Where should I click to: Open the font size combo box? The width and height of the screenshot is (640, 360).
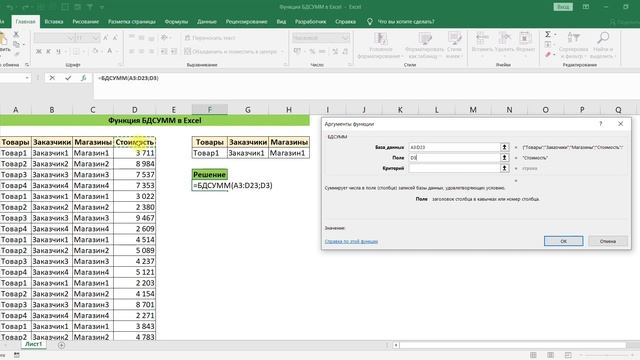click(x=87, y=38)
